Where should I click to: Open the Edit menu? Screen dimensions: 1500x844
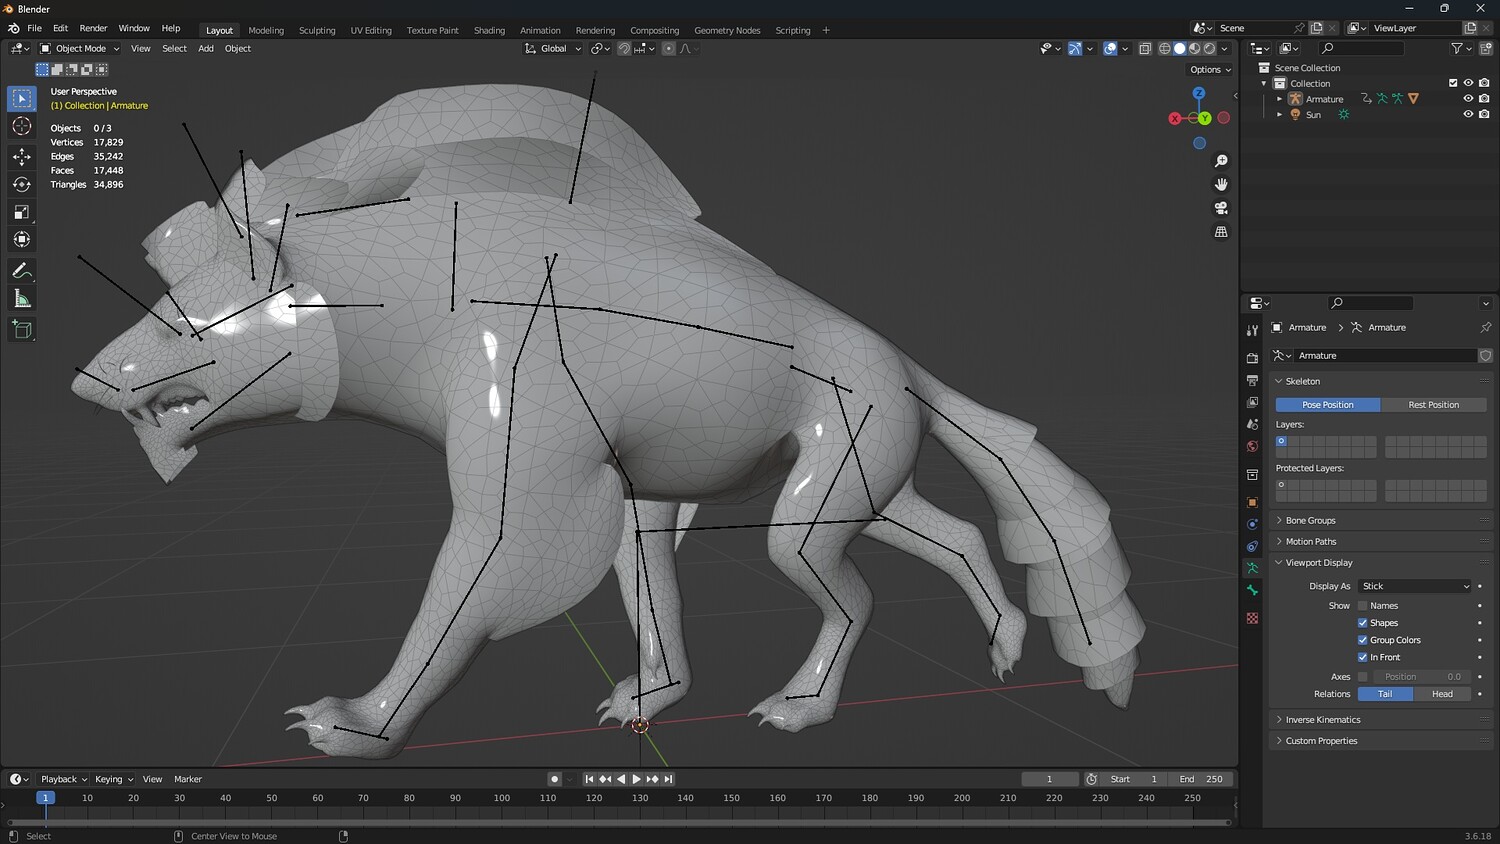60,28
